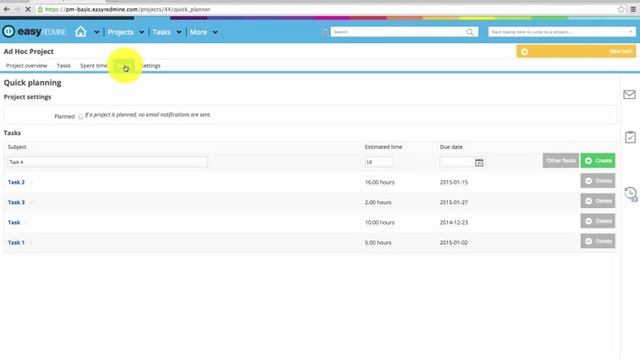Screen dimensions: 640x360
Task: Click the Other fields button
Action: tap(561, 160)
